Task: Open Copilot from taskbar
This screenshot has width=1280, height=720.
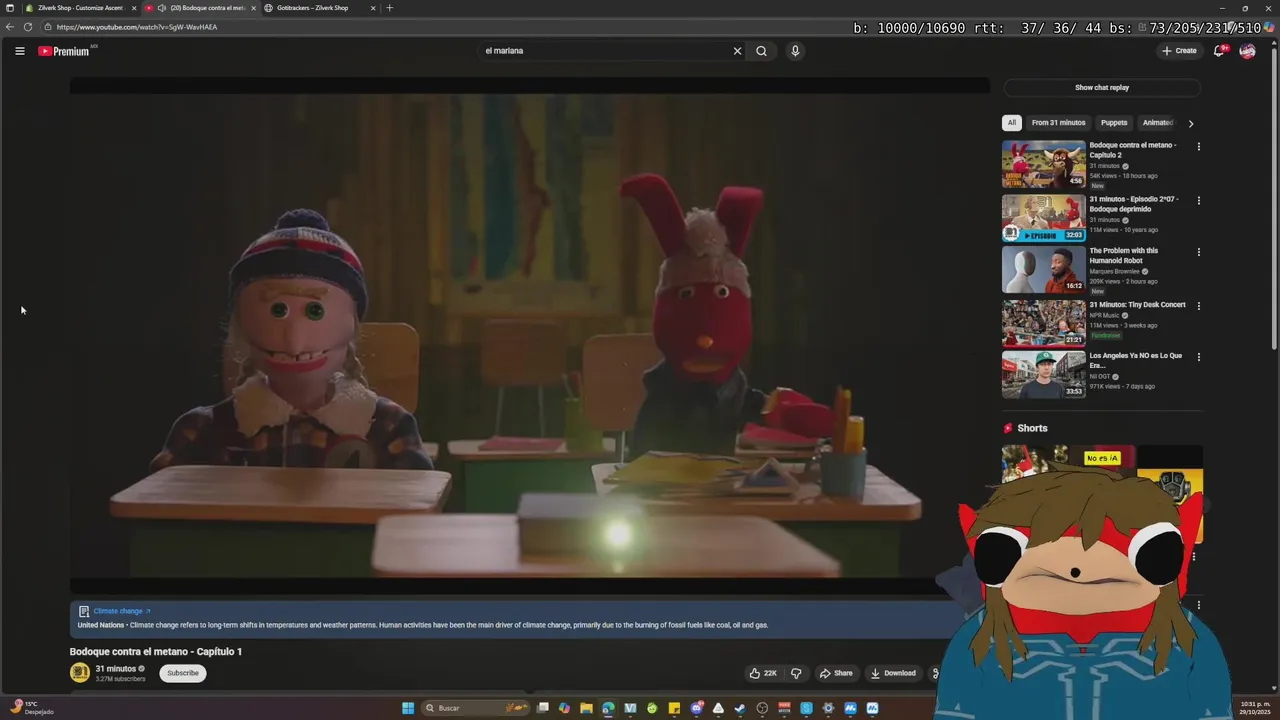Action: coord(564,708)
